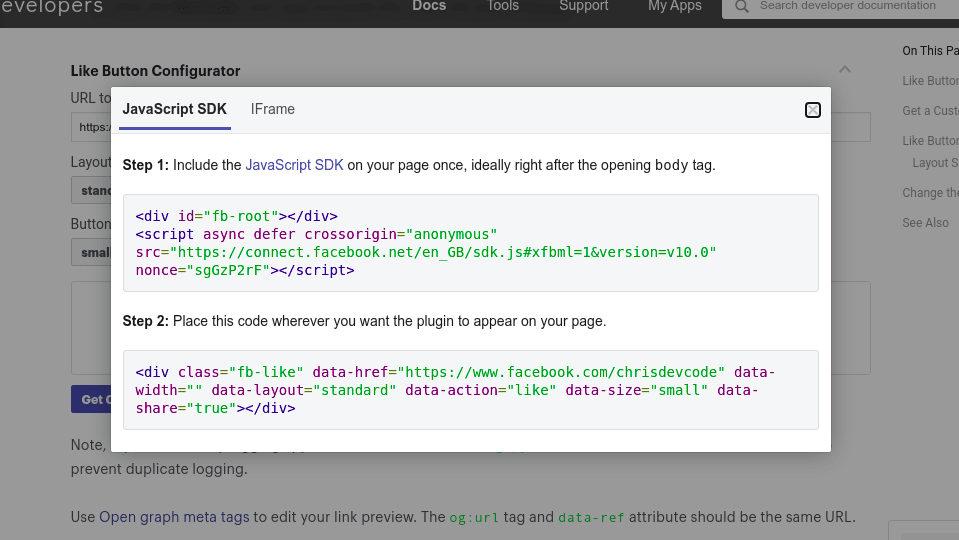Screen dimensions: 959x540
Task: Click the 'Step 1:' label
Action: [x=146, y=165]
